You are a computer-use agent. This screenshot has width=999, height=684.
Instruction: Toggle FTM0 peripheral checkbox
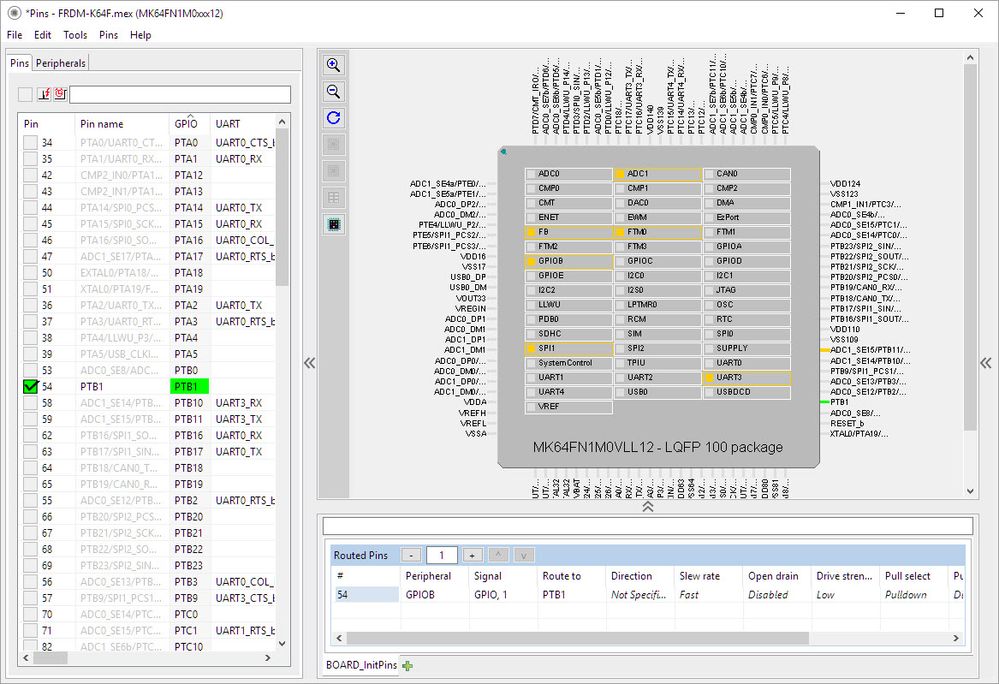(x=620, y=232)
